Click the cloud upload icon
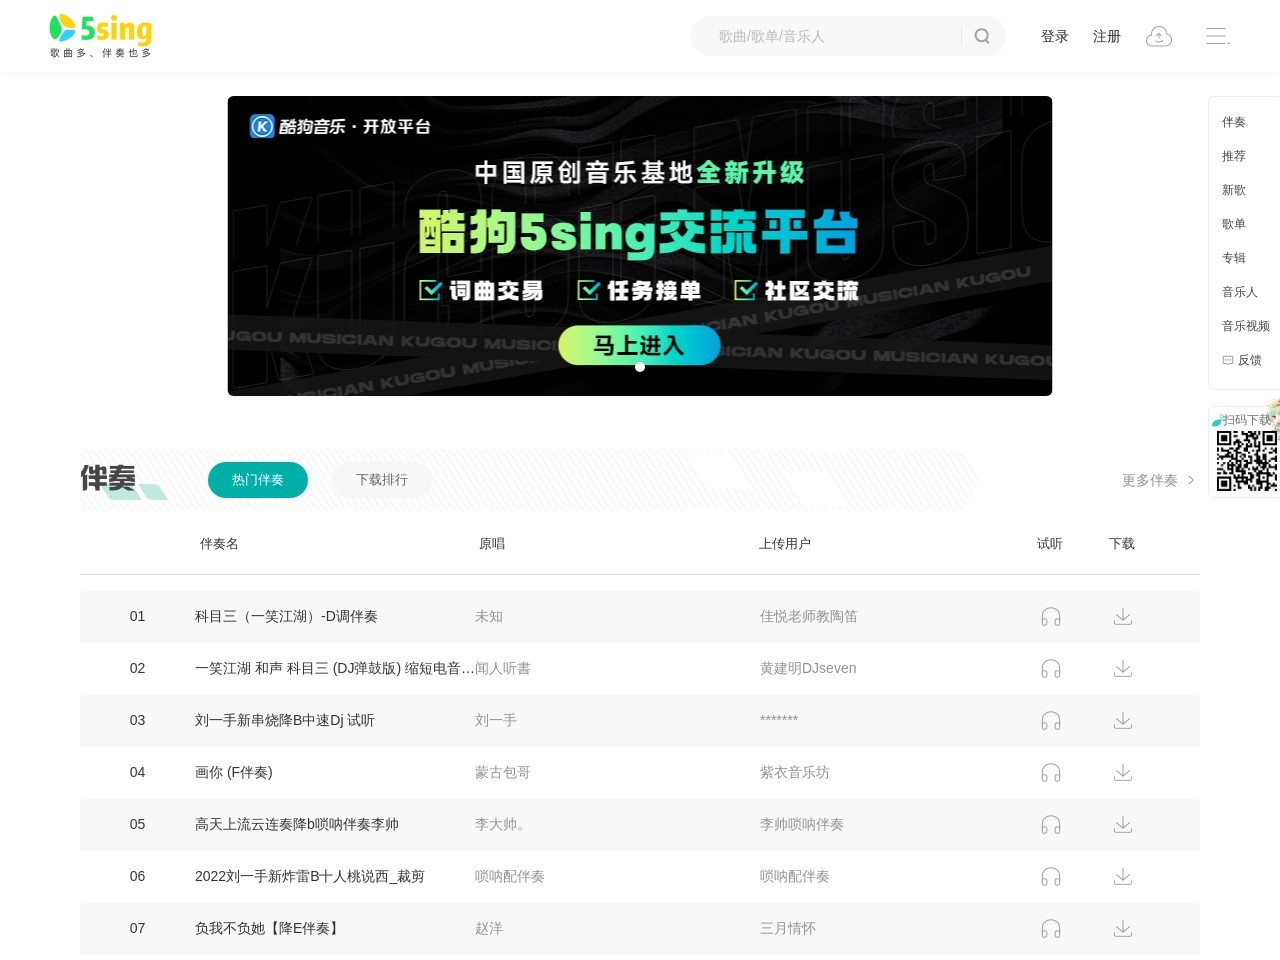The width and height of the screenshot is (1280, 960). click(x=1158, y=36)
